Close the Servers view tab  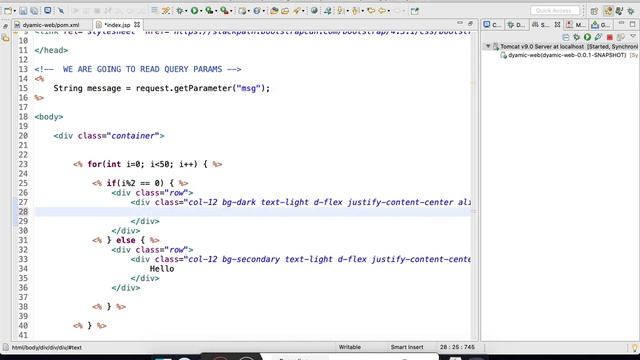(x=558, y=25)
